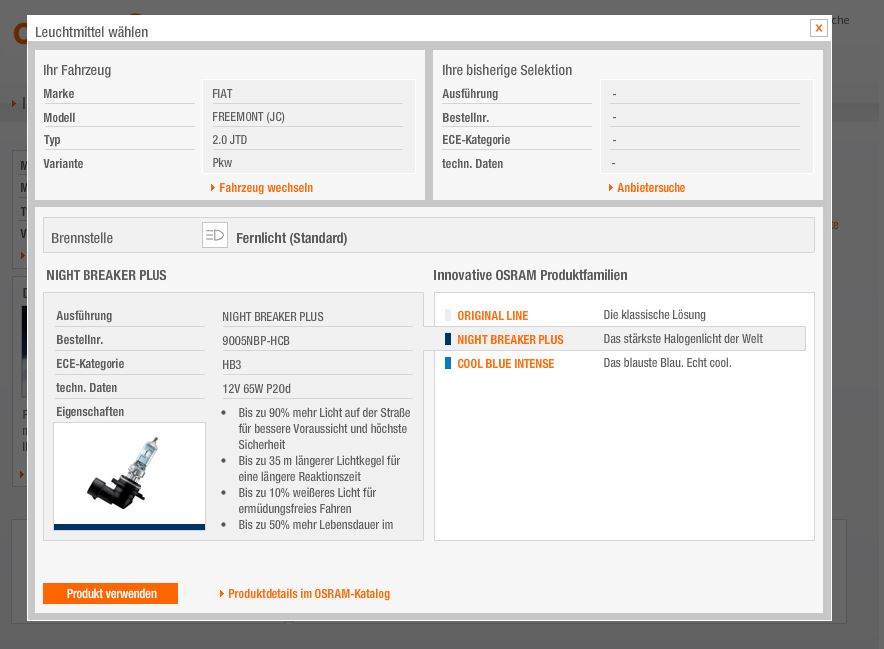Click the FREEMONT (JC) model field
The height and width of the screenshot is (649, 884).
pos(248,117)
